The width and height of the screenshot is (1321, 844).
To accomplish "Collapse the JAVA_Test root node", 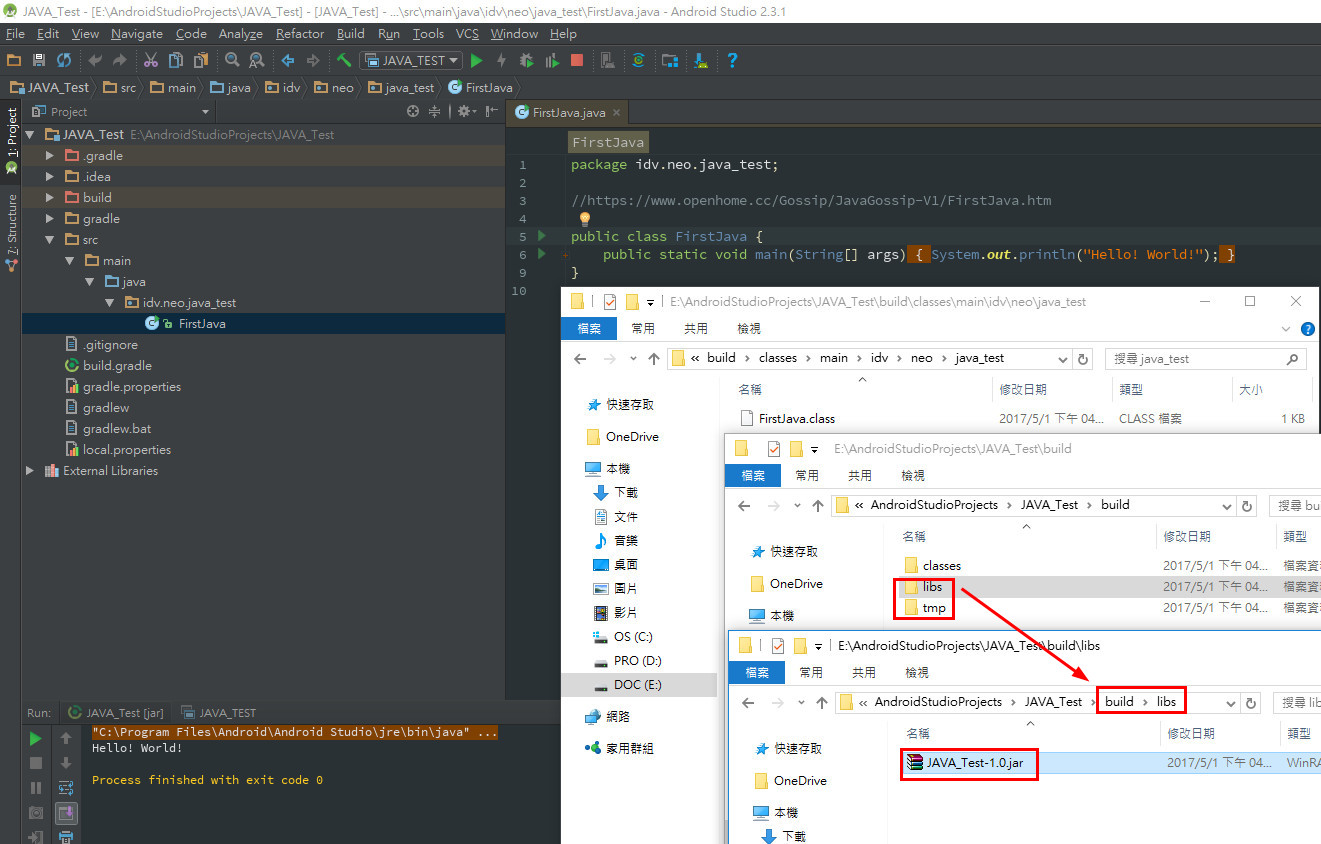I will 30,134.
